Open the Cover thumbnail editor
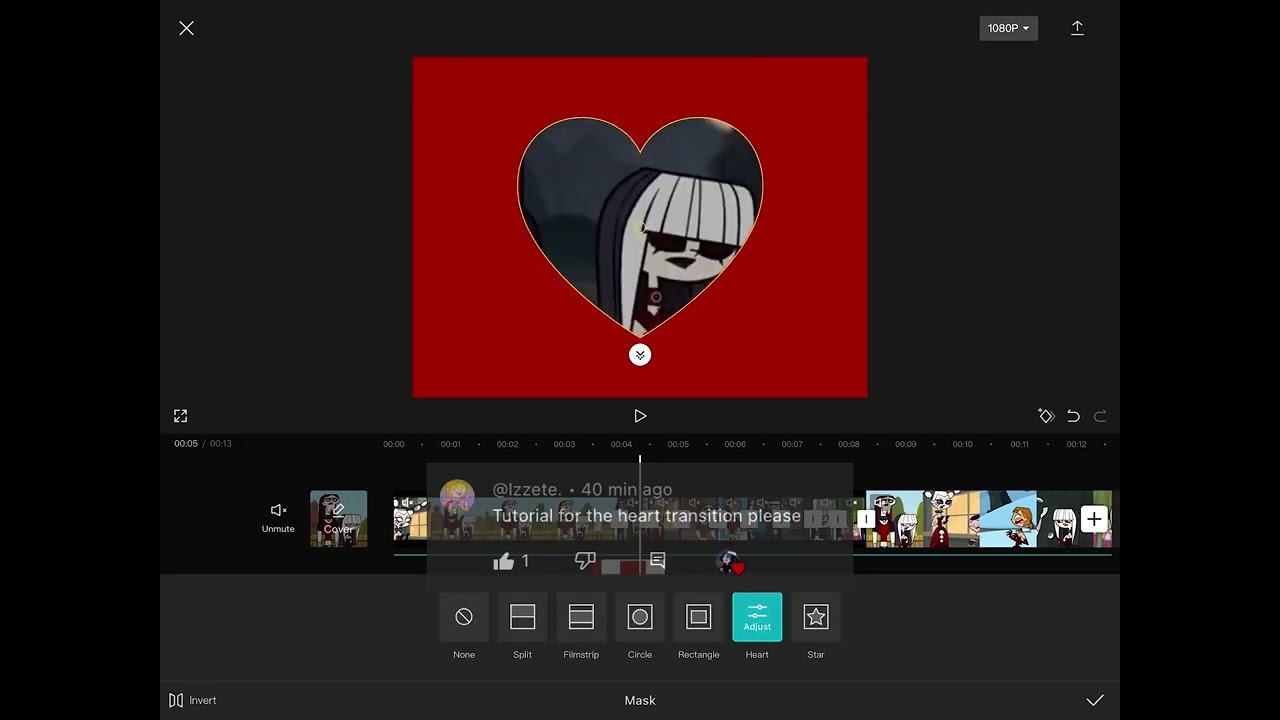The width and height of the screenshot is (1280, 720). point(338,519)
